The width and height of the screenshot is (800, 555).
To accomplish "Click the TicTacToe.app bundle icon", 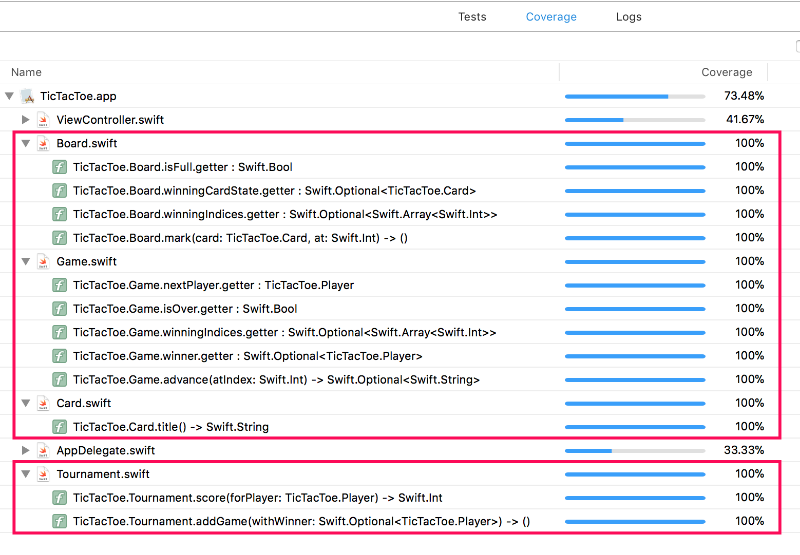I will tap(27, 96).
